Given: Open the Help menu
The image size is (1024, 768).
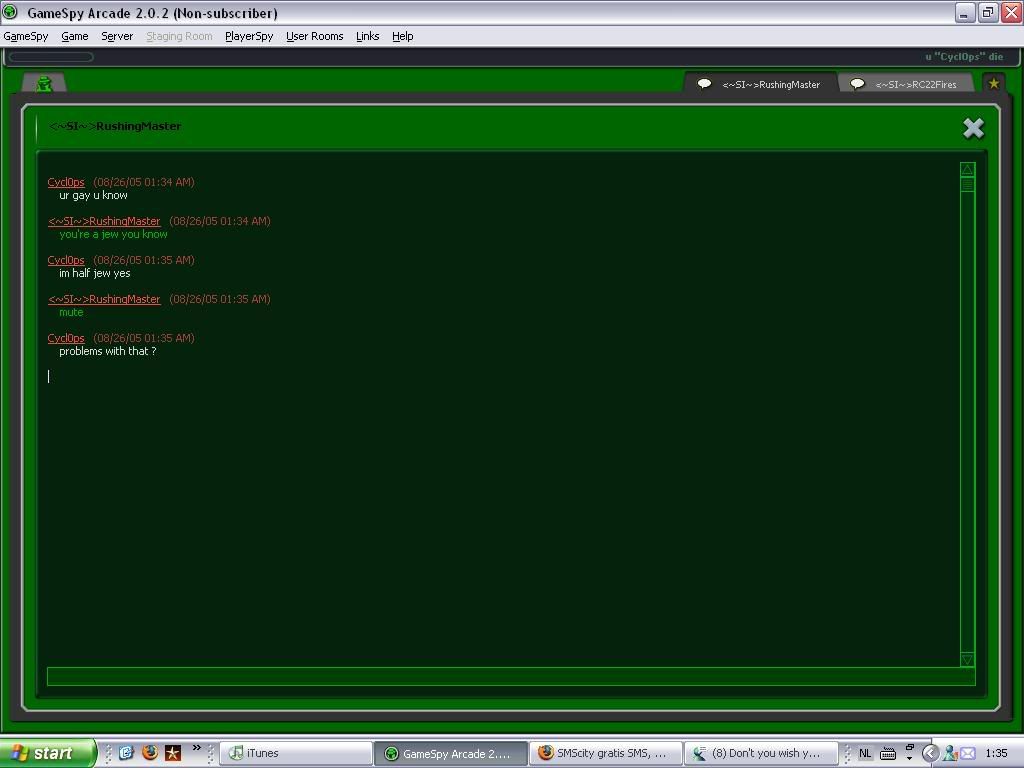Looking at the screenshot, I should click(x=402, y=37).
